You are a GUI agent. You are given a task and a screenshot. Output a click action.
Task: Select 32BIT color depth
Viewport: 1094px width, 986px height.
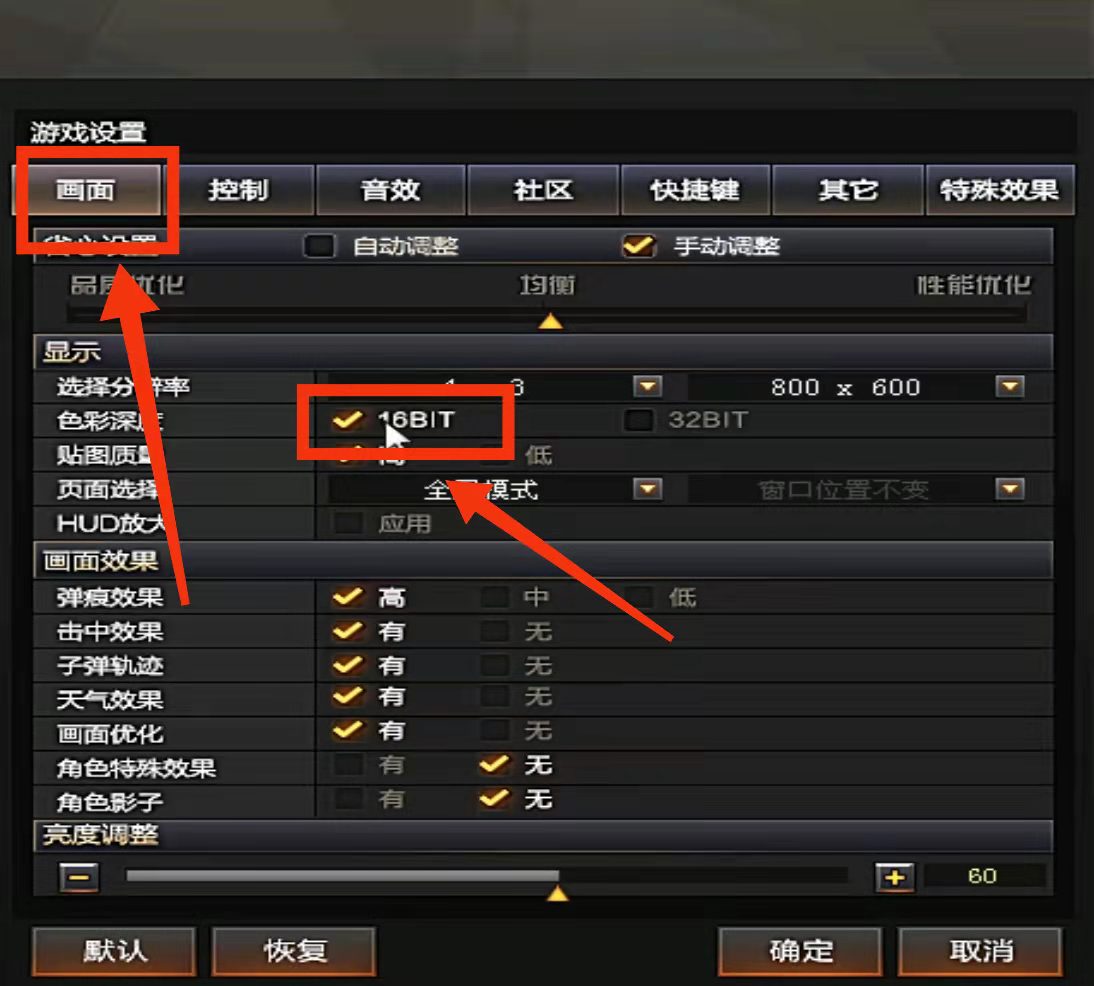tap(638, 420)
